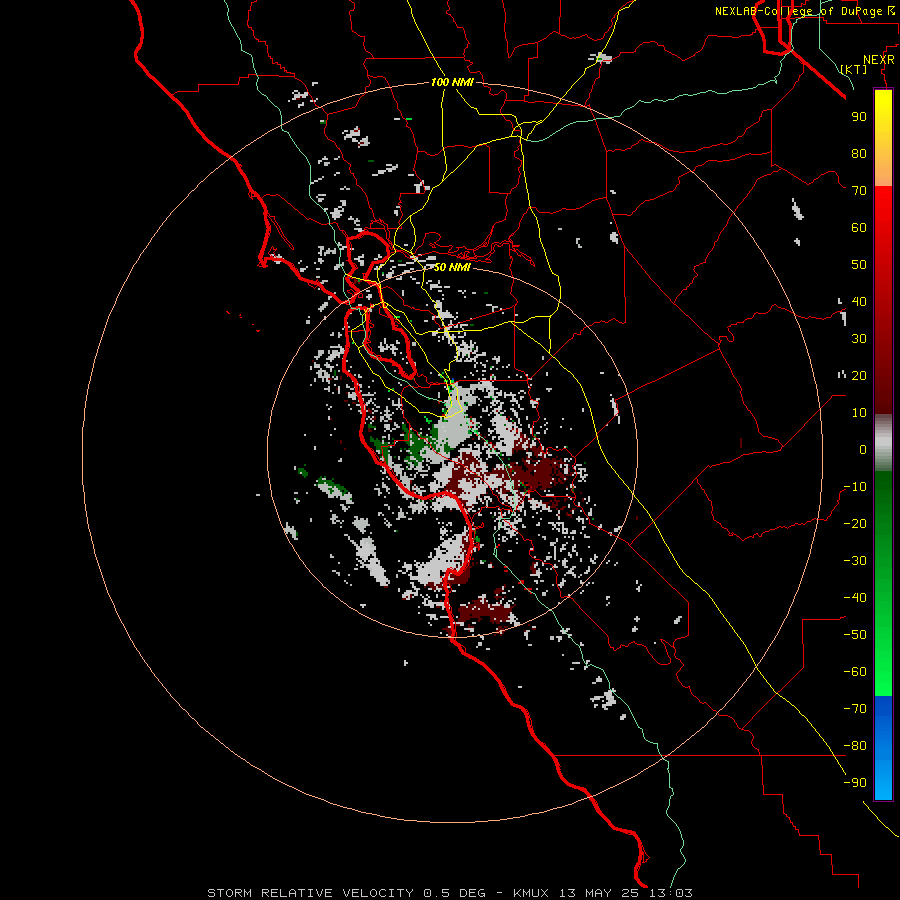Click the positive 80 knot scale label
The image size is (900, 900).
pyautogui.click(x=859, y=153)
